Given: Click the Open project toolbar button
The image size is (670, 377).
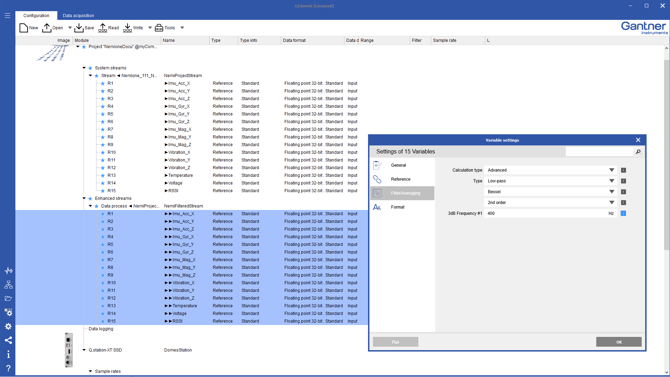Looking at the screenshot, I should tap(52, 28).
